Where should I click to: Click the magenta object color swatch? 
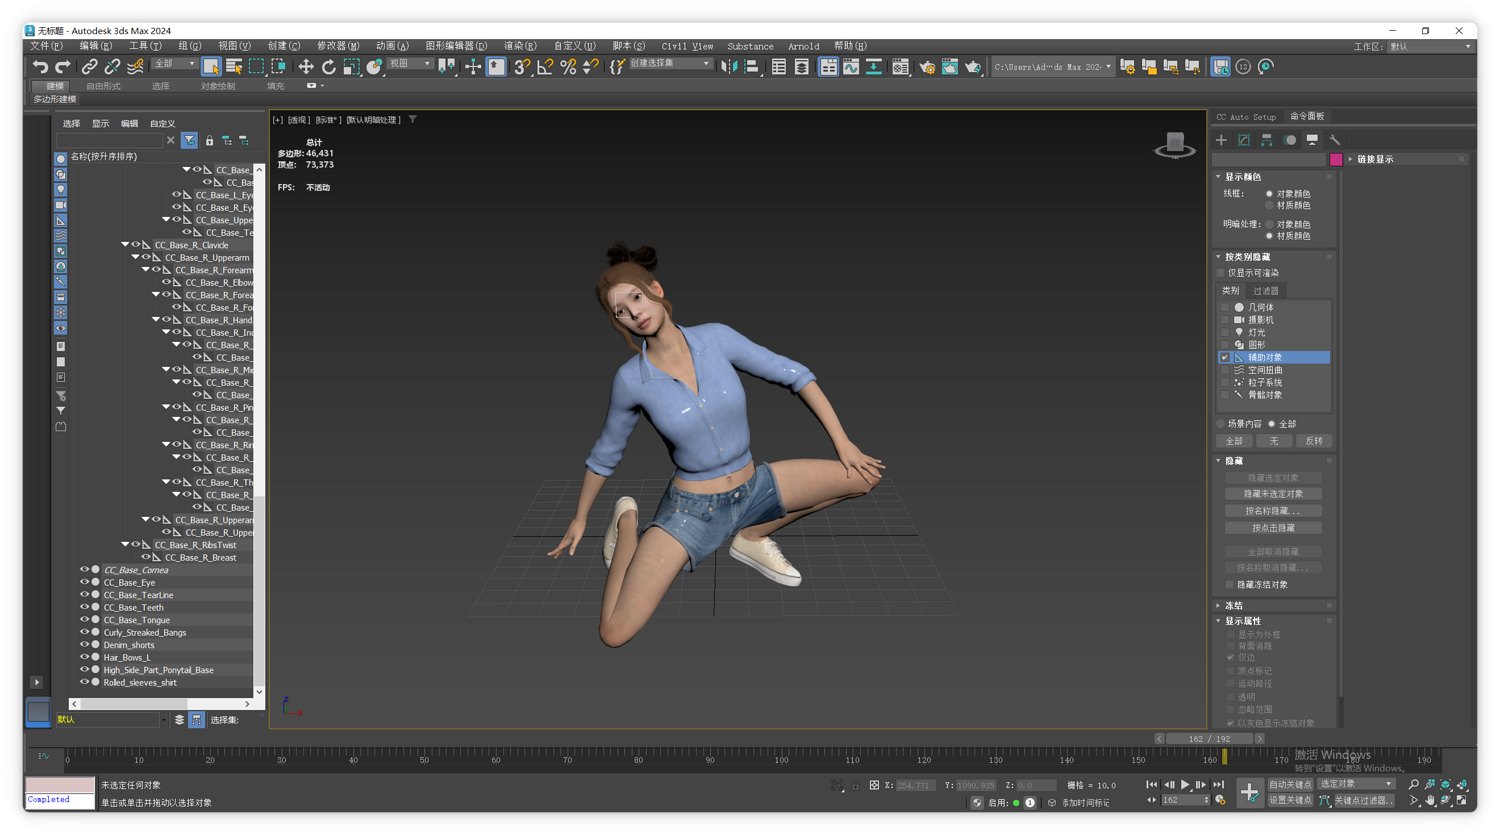click(1336, 160)
